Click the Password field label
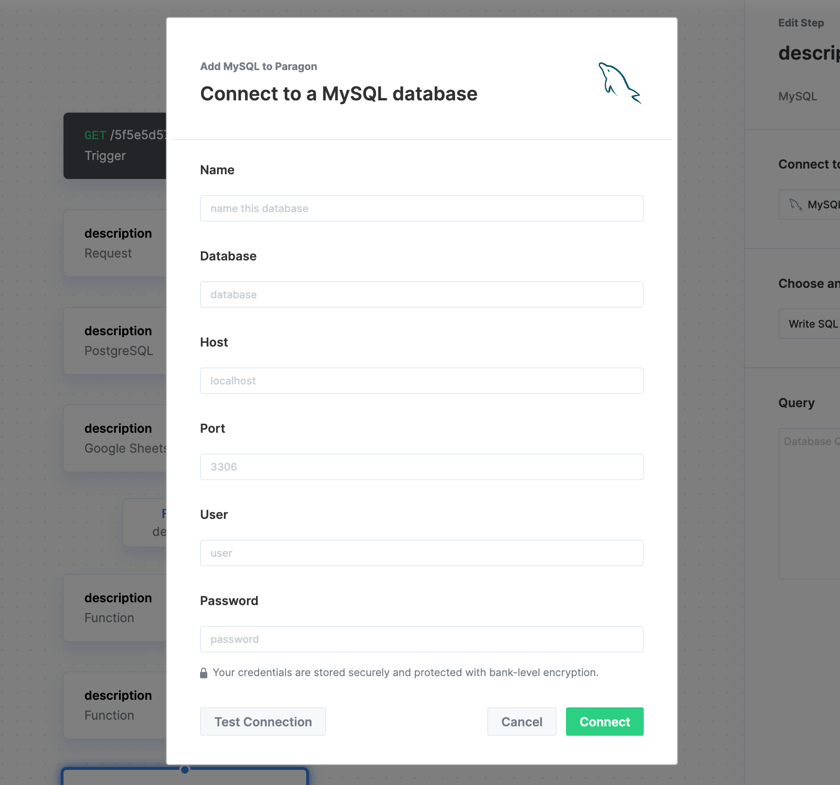 229,601
